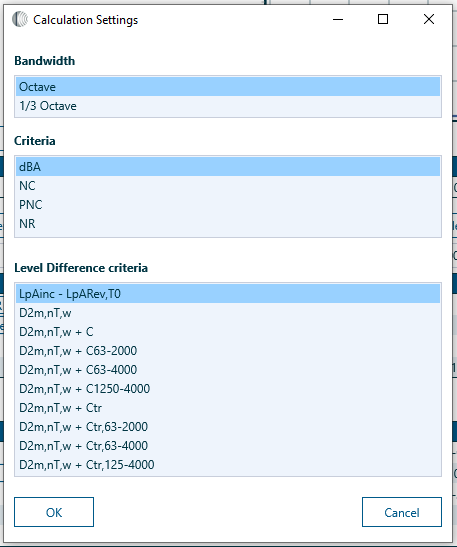Select D2m,nT,w + C63-2000 criterion
The height and width of the screenshot is (547, 457).
[228, 351]
